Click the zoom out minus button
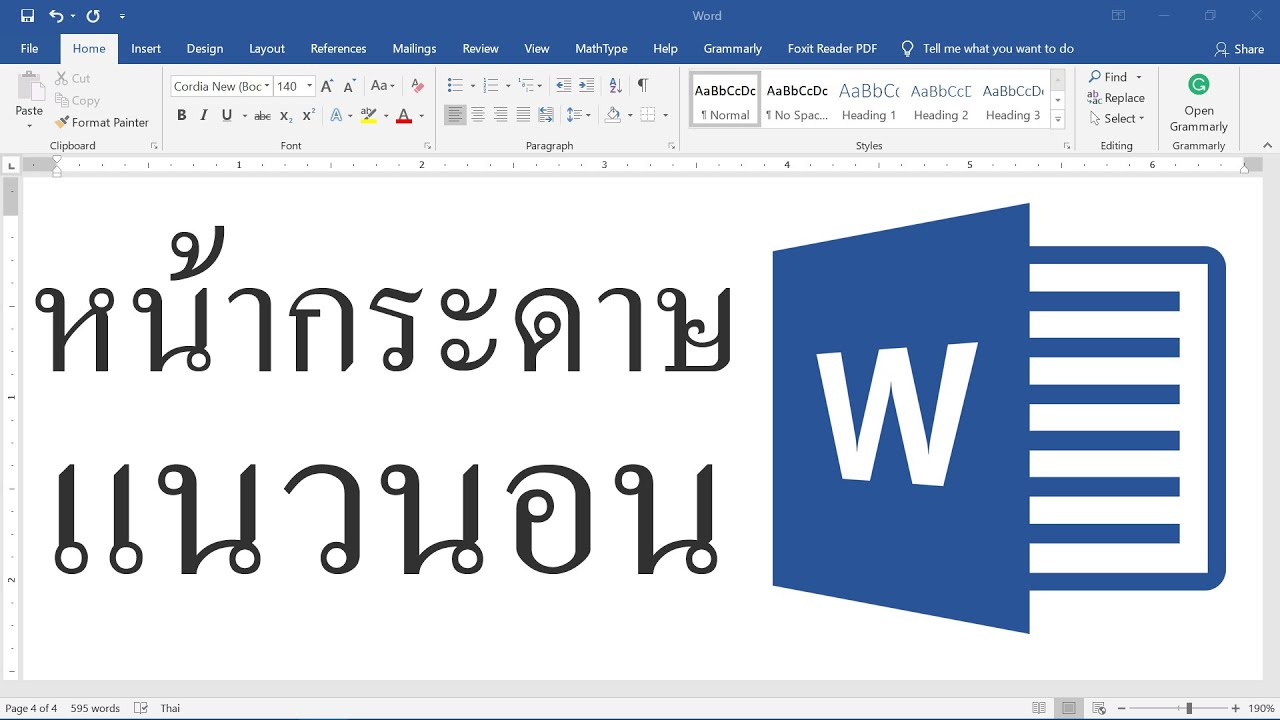The width and height of the screenshot is (1280, 720). pos(1121,708)
